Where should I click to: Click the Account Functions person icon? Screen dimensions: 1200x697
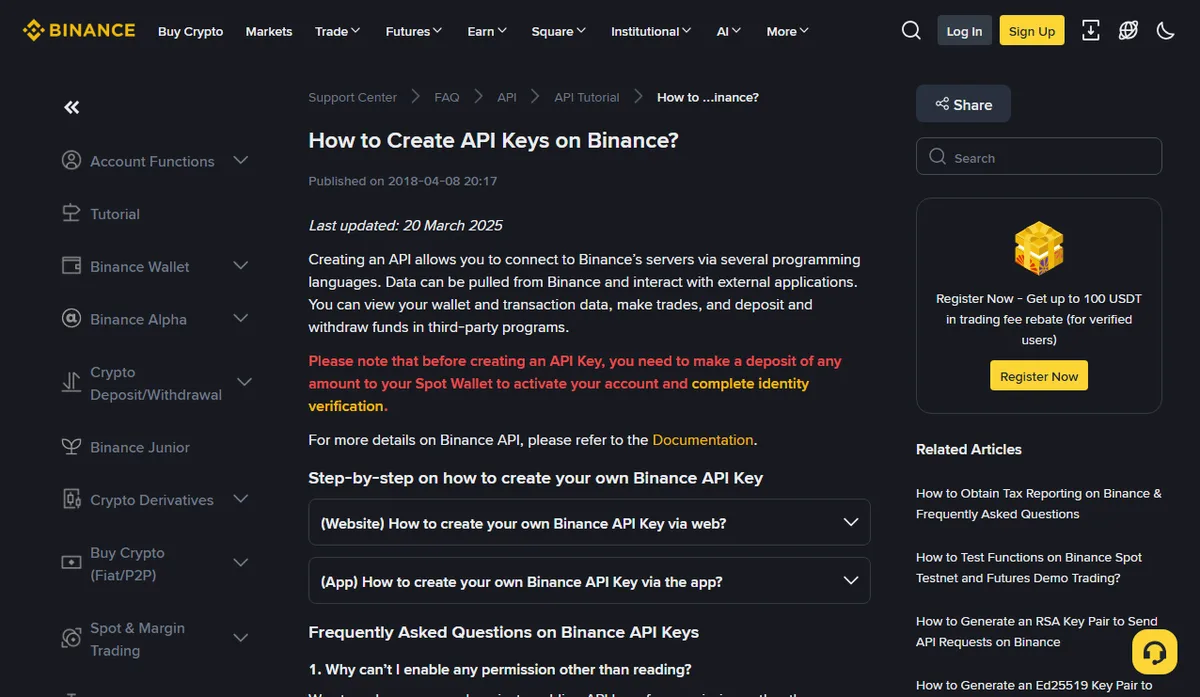pos(71,160)
